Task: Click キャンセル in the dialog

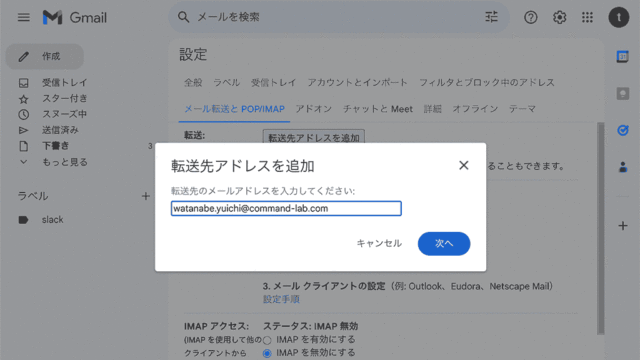Action: coord(379,244)
